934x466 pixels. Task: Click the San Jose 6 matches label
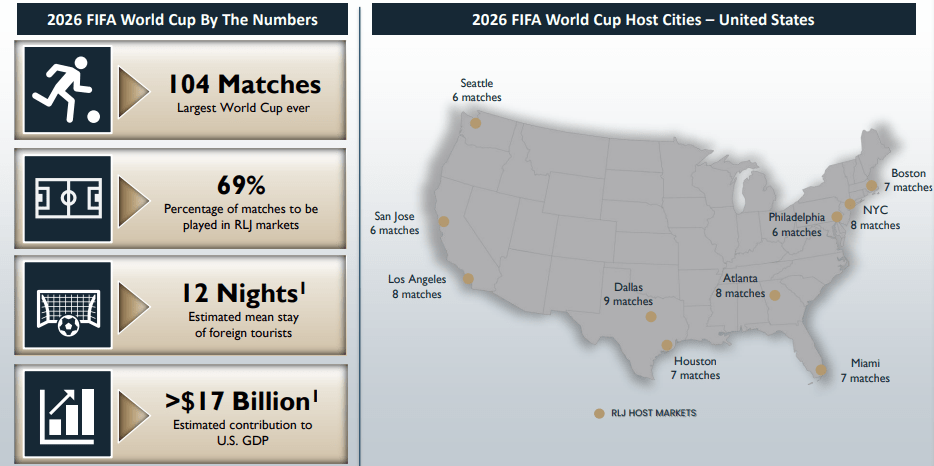click(x=394, y=223)
